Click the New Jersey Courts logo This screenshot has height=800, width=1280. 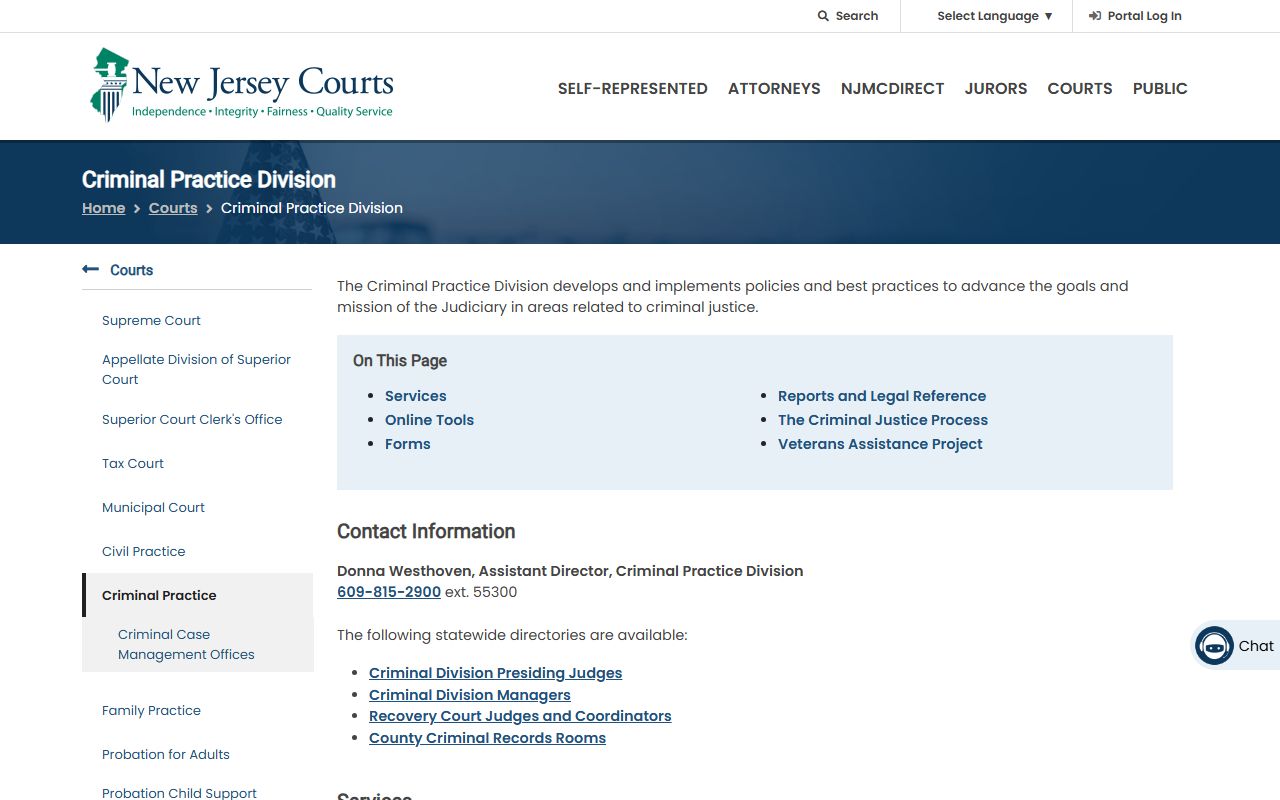[x=242, y=85]
